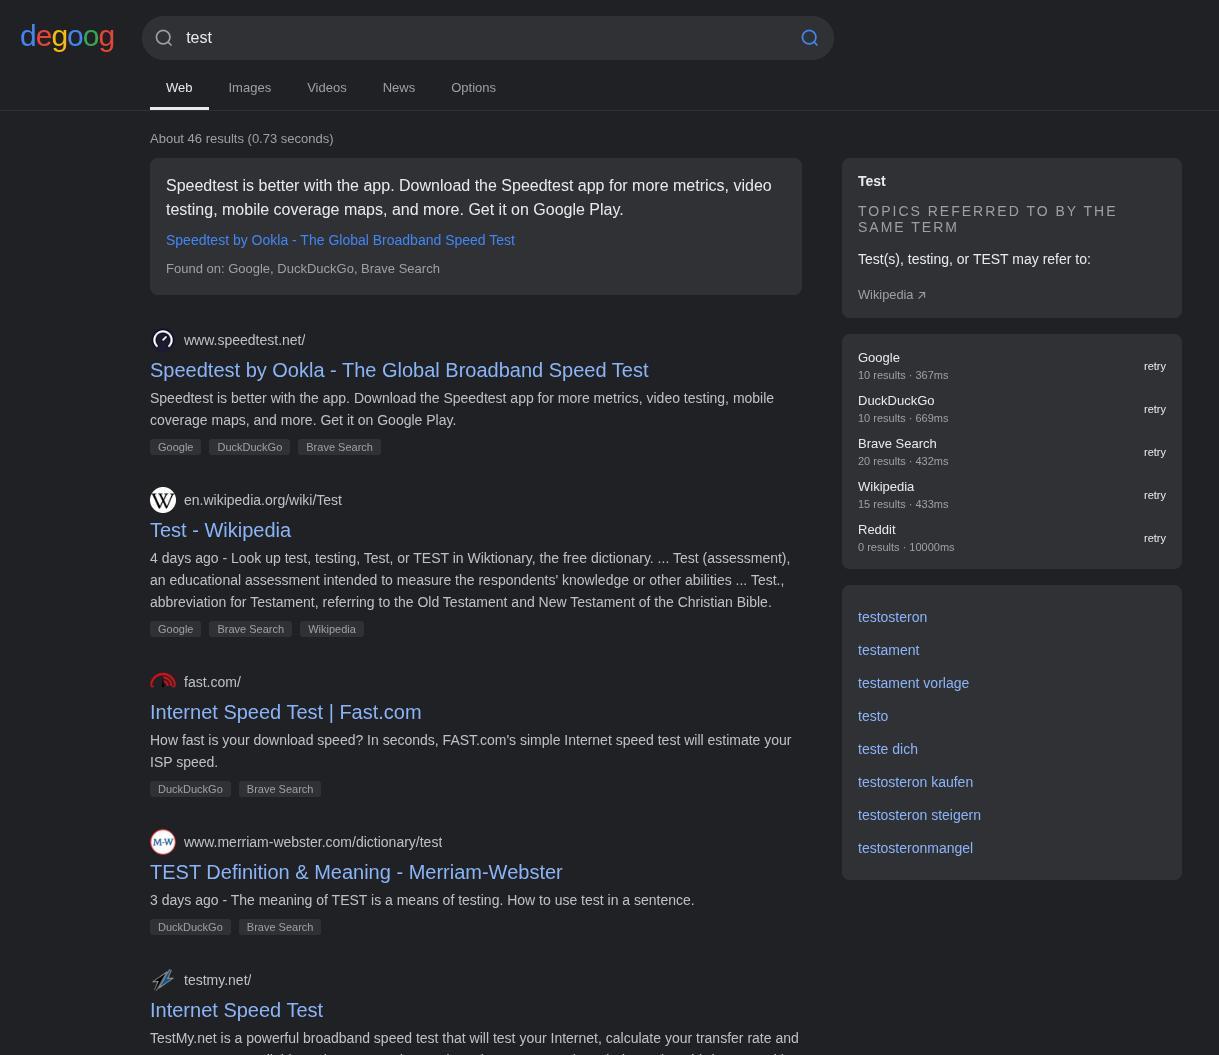Click testmy.net/ URL text
This screenshot has height=1055, width=1219.
tap(218, 980)
